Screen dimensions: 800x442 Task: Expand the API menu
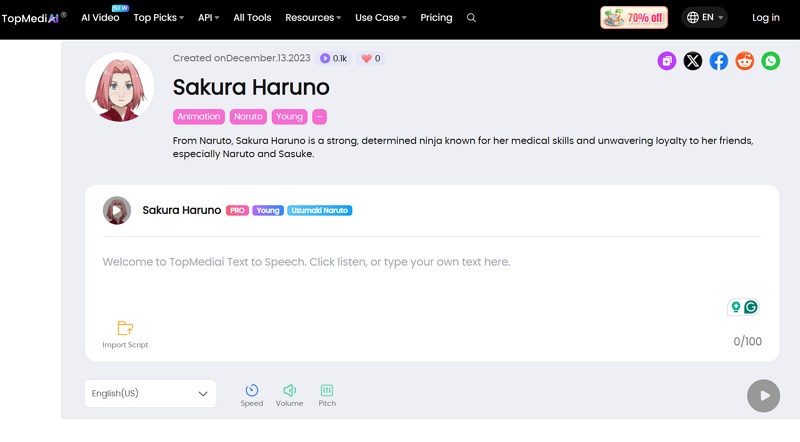209,17
